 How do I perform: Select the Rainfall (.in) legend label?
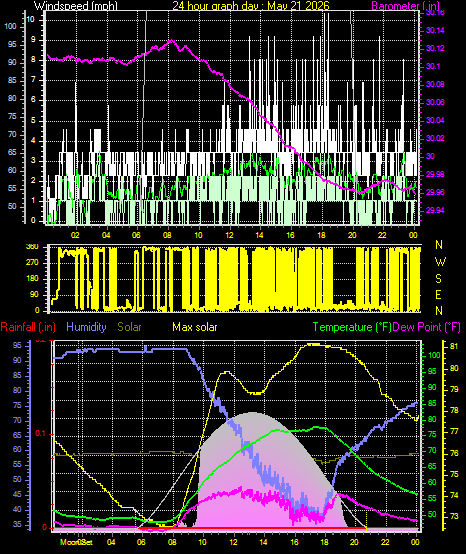[28, 327]
